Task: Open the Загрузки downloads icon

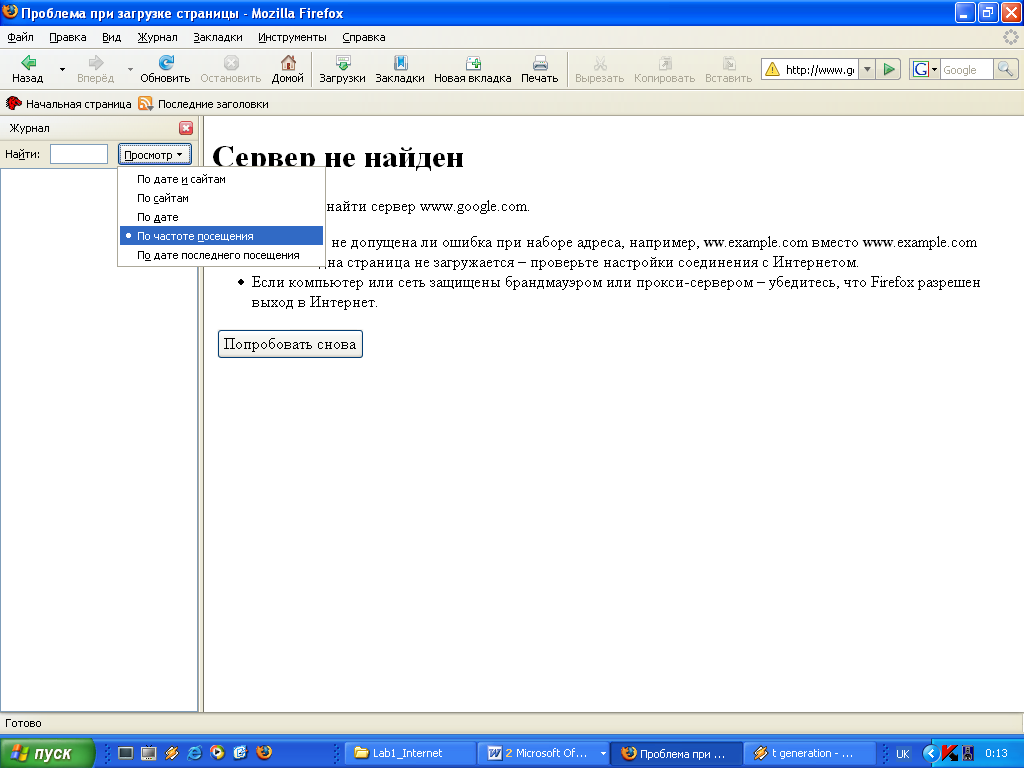Action: [343, 63]
